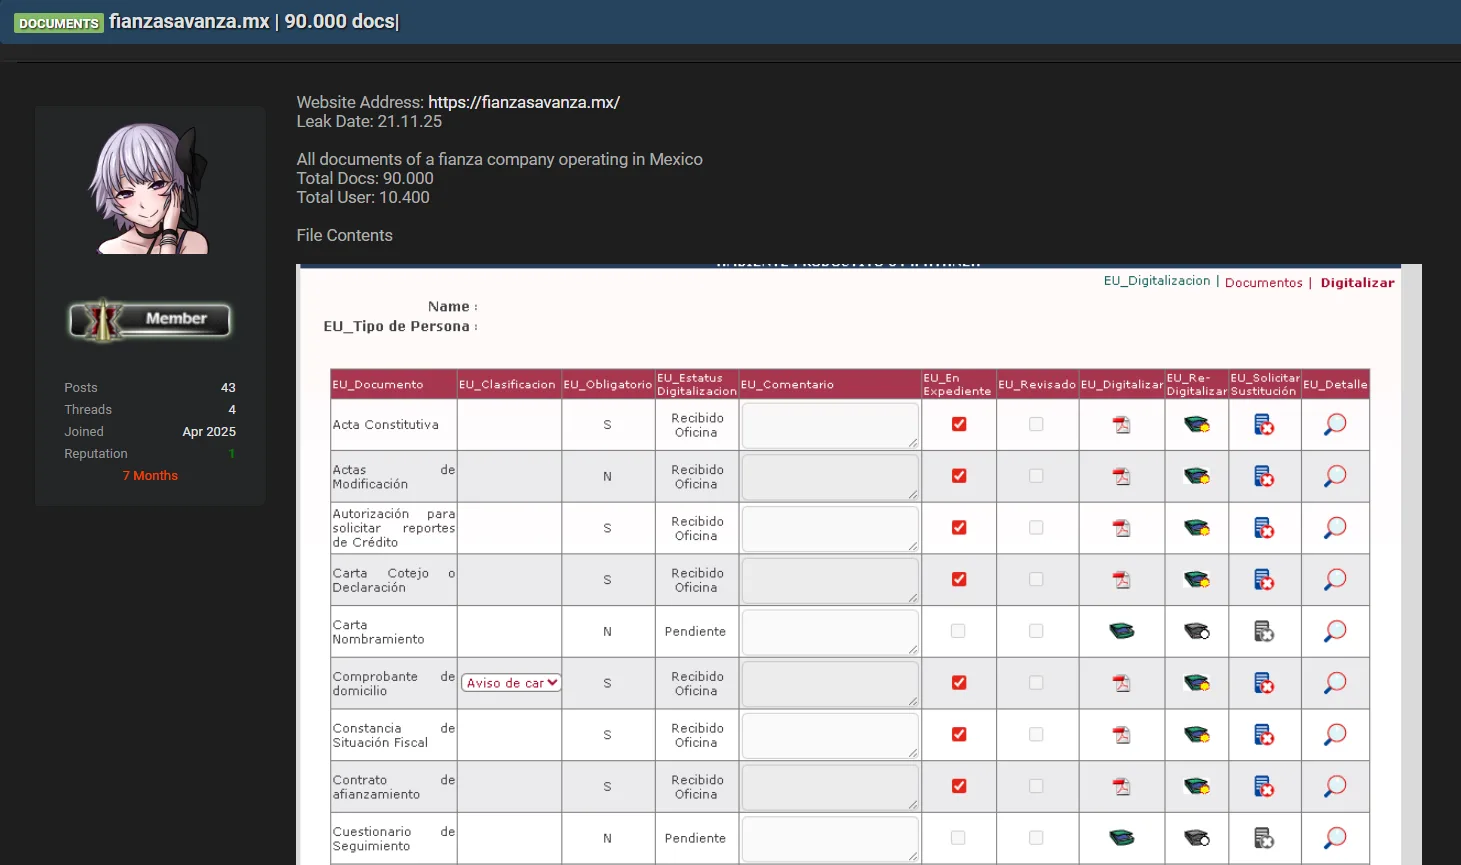The image size is (1461, 865).
Task: Click the comment field for Carta Nombramiento
Action: (829, 631)
